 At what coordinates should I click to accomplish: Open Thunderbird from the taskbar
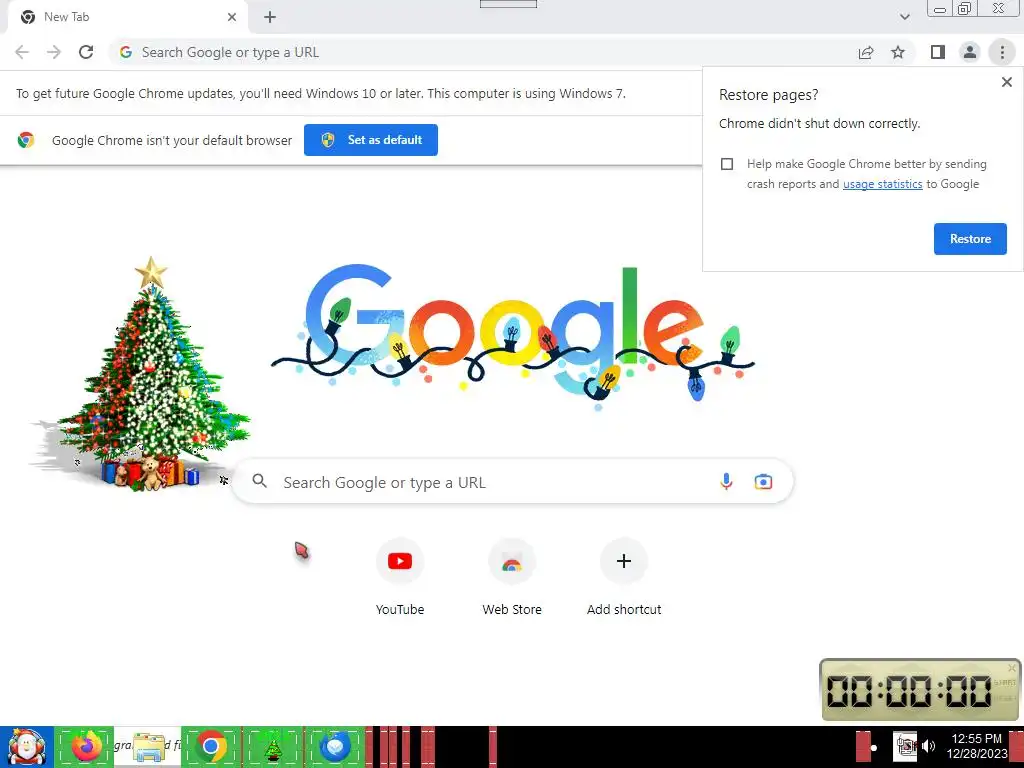coord(335,747)
